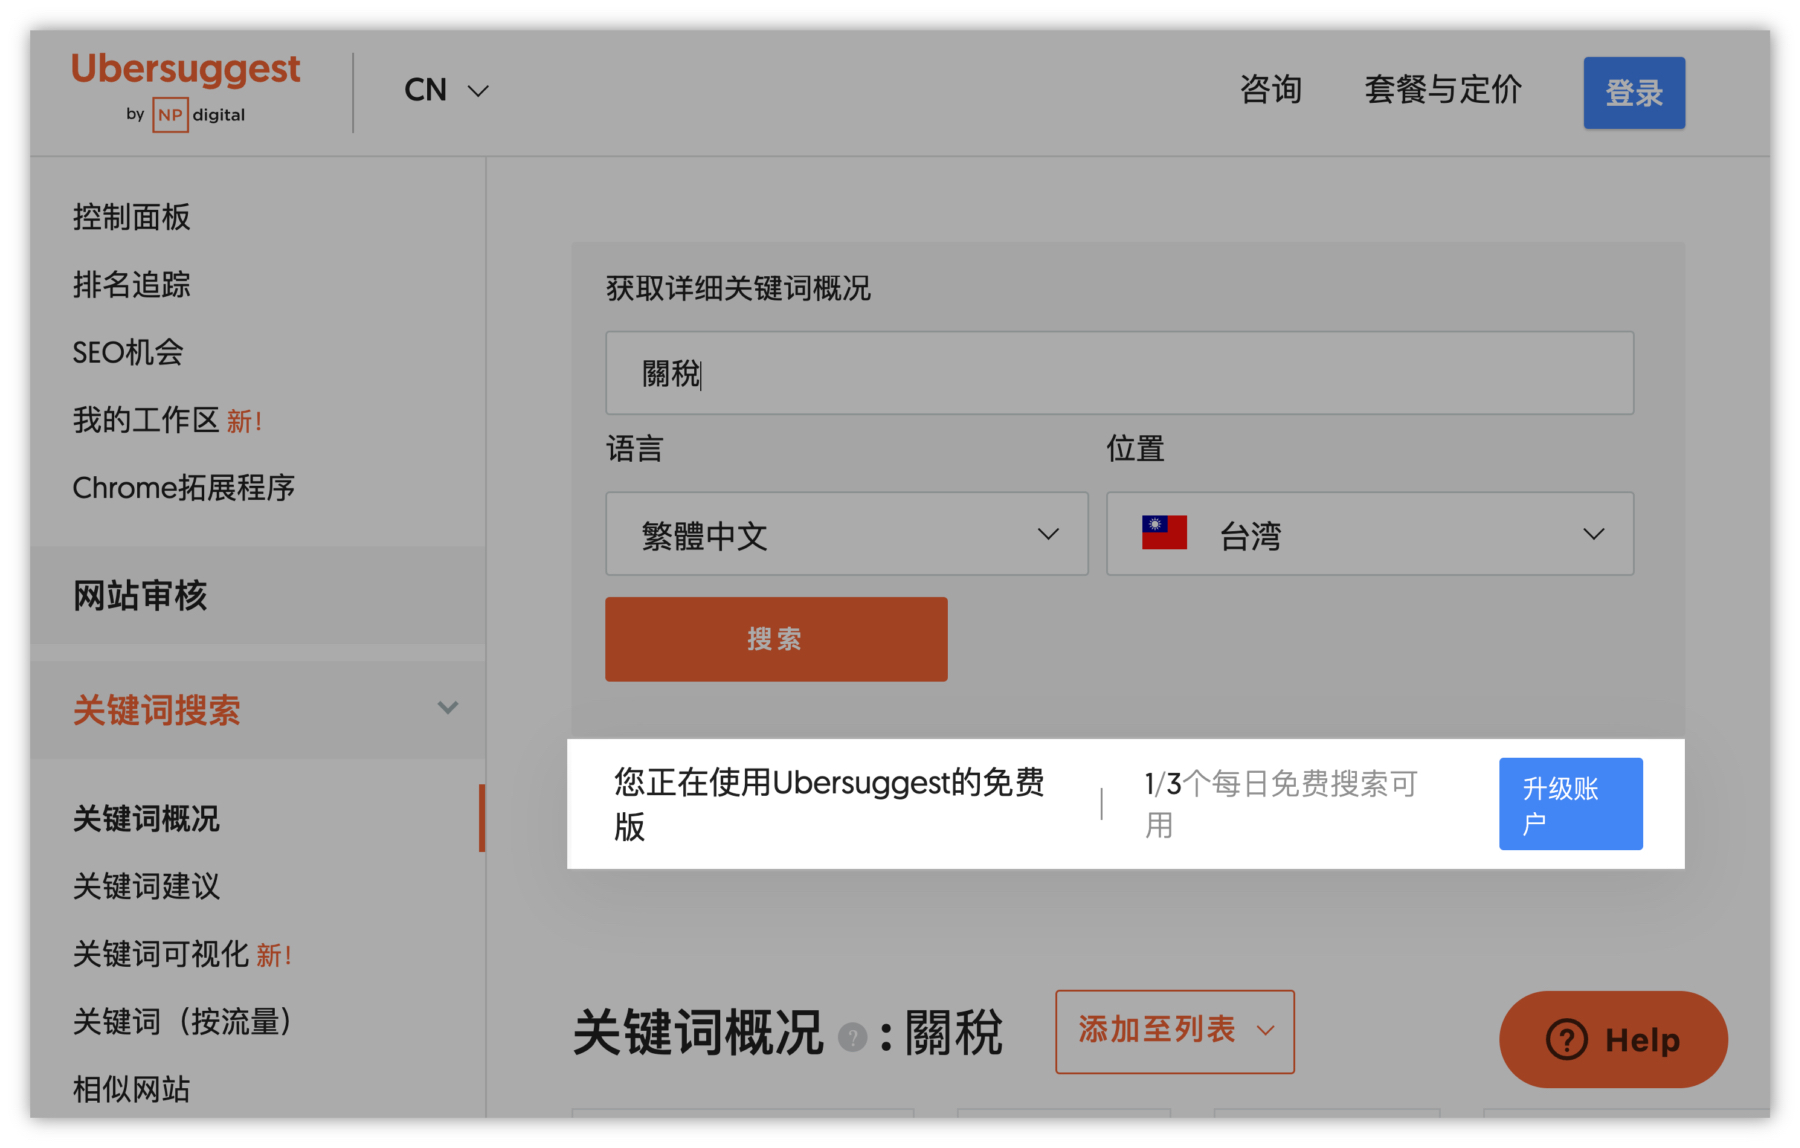Open 网站审核 section in sidebar
1800x1148 pixels.
(x=140, y=596)
